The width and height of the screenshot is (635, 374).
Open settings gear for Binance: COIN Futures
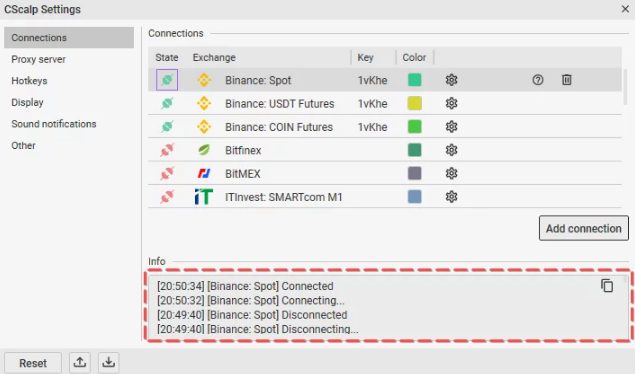tap(451, 127)
